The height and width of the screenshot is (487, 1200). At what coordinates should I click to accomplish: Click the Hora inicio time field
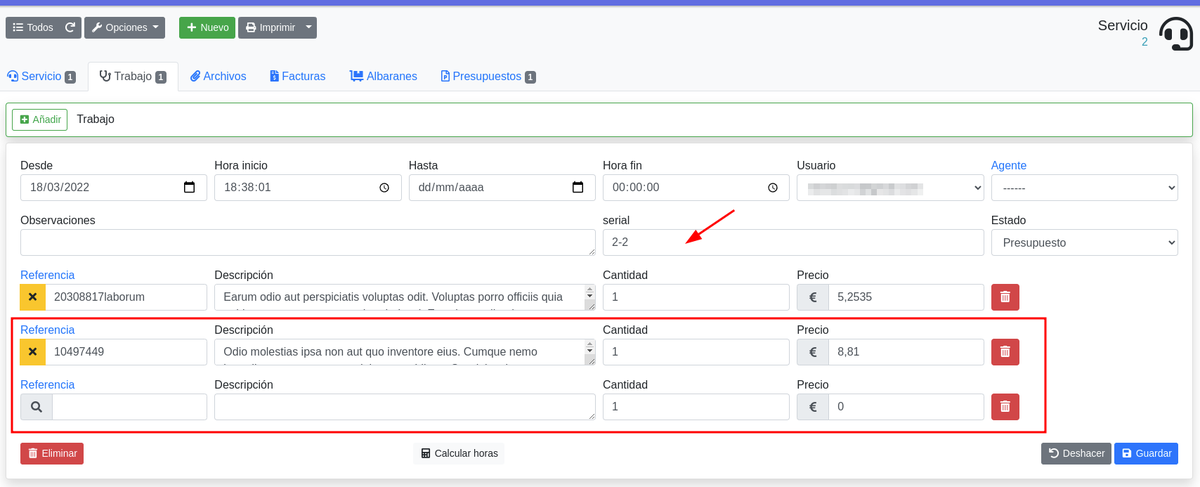coord(307,187)
